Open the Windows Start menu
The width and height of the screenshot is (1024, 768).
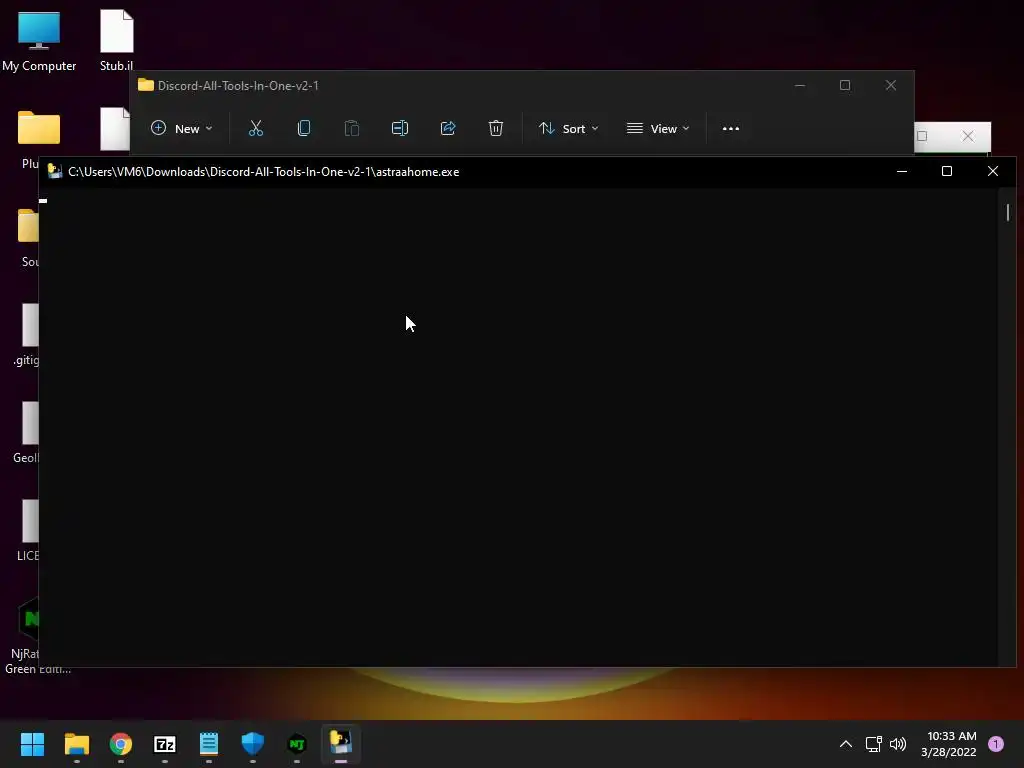[32, 744]
